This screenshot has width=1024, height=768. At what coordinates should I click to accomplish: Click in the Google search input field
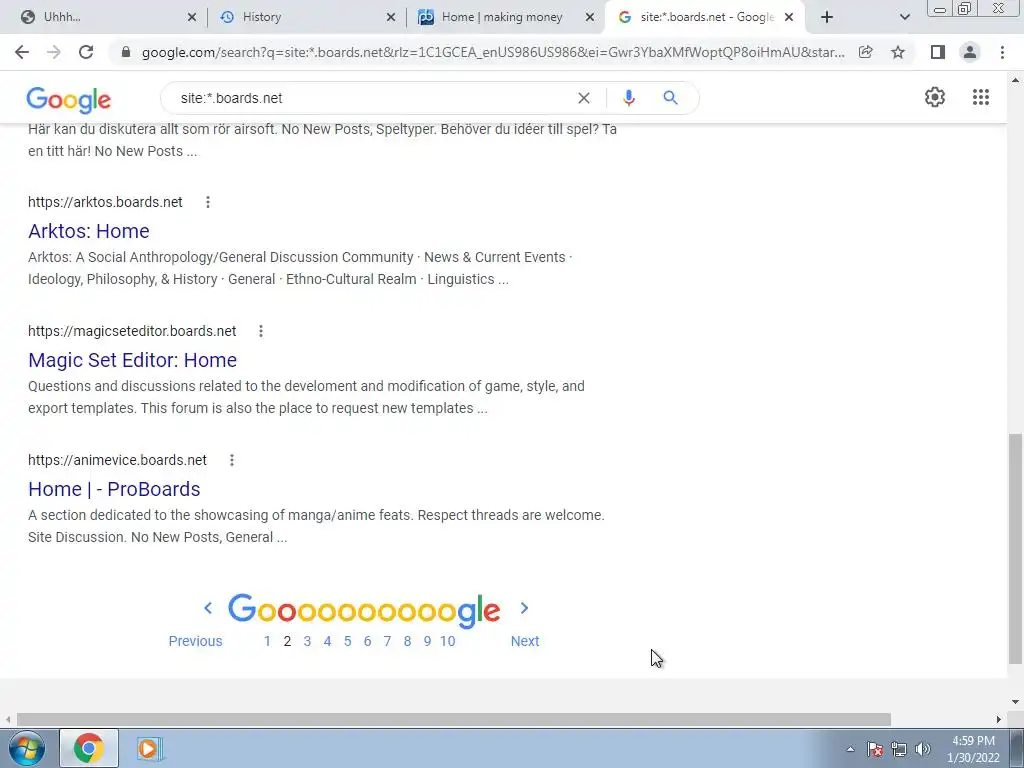372,98
